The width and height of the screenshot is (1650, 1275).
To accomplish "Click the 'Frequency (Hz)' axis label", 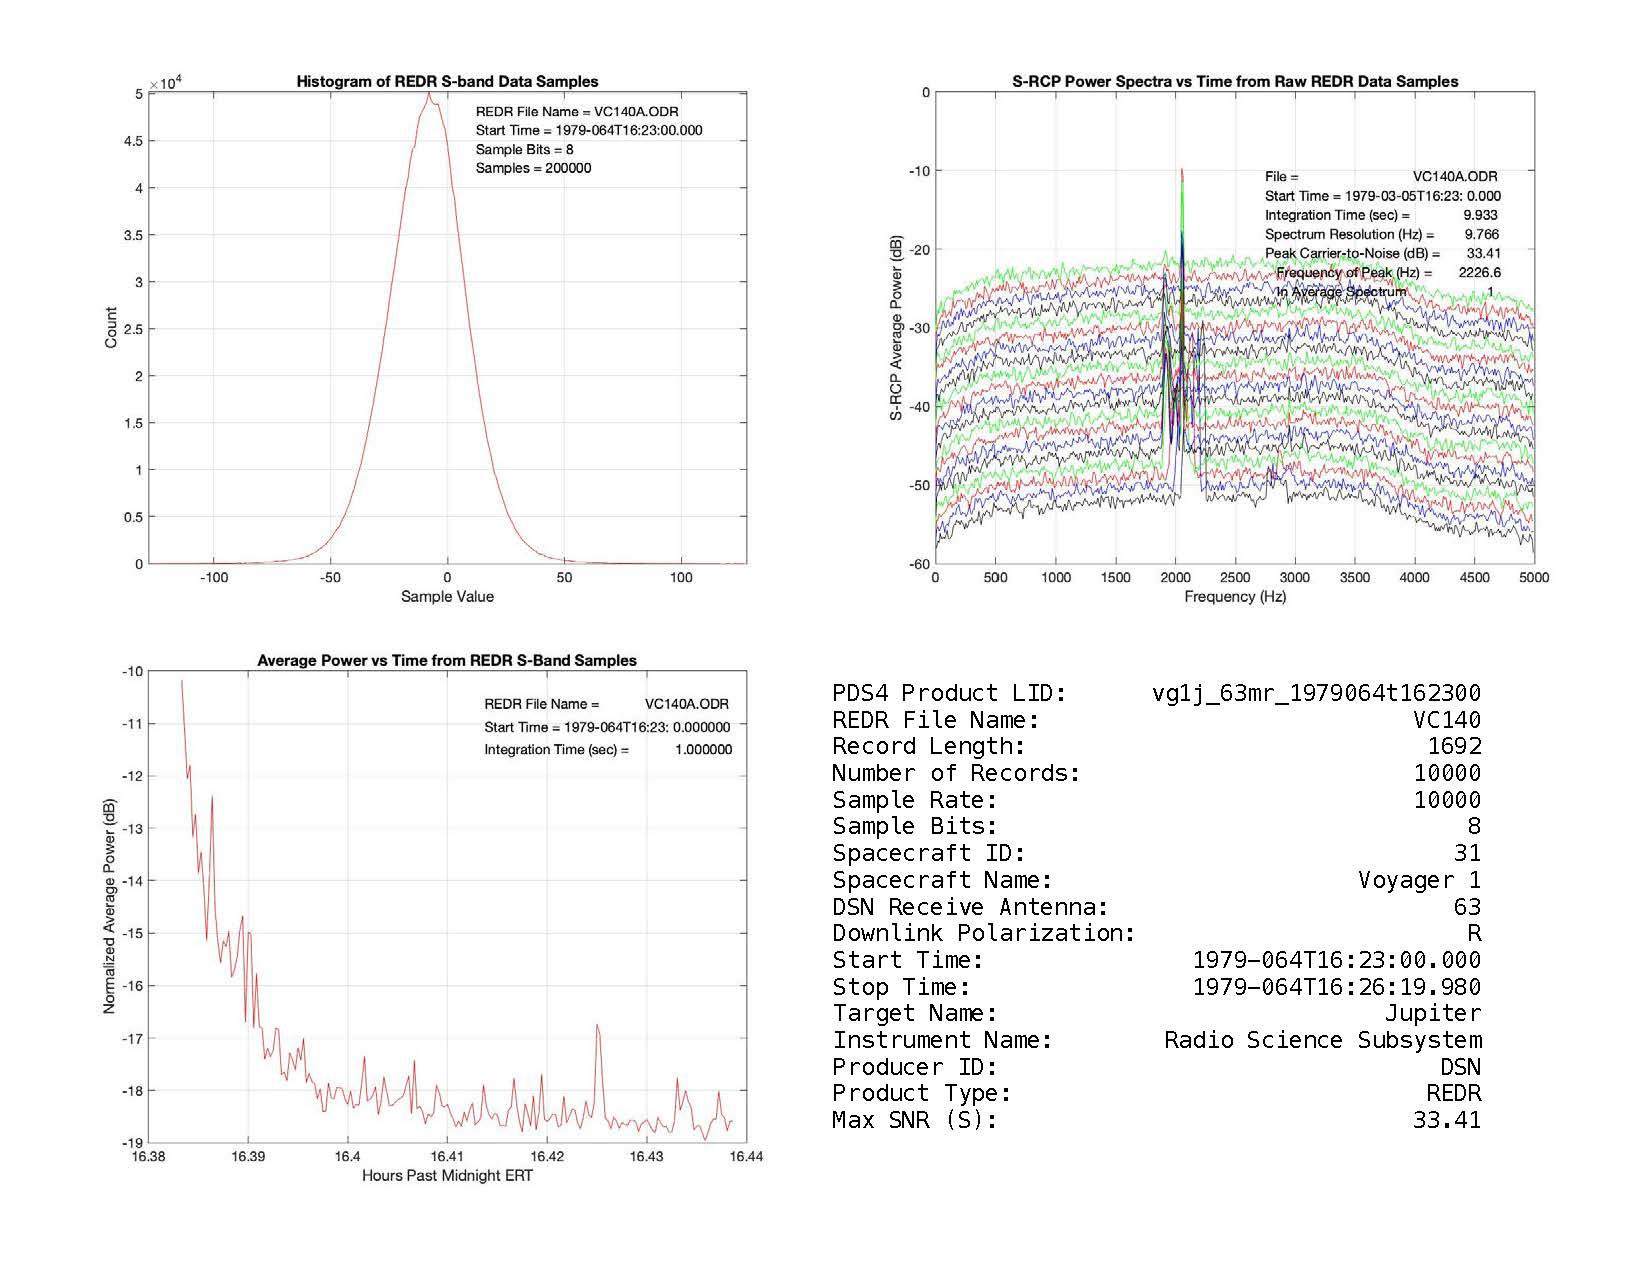I will 1235,597.
